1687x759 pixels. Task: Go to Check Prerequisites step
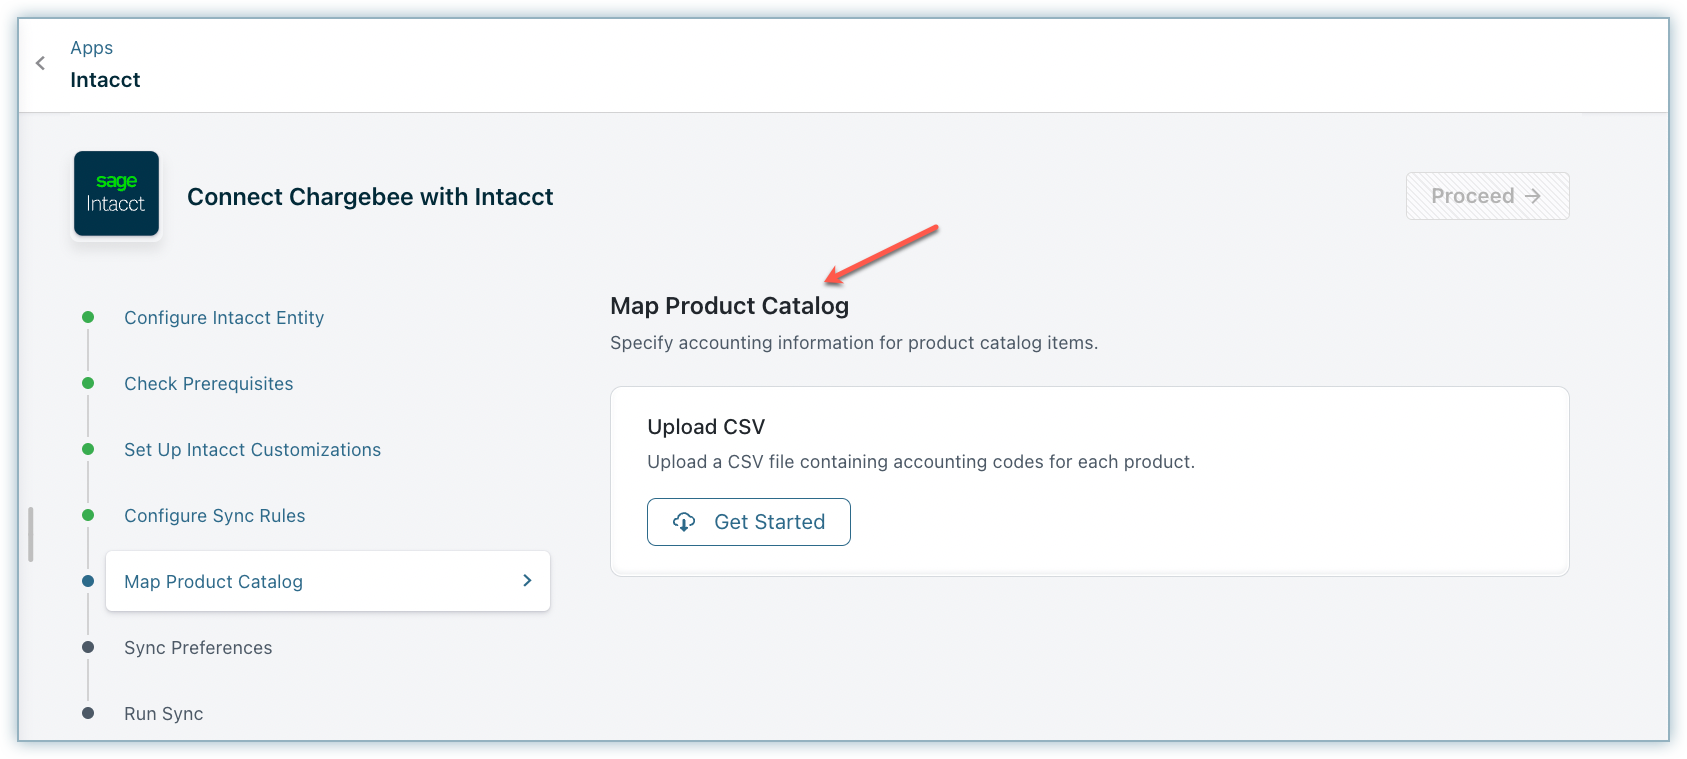tap(208, 384)
